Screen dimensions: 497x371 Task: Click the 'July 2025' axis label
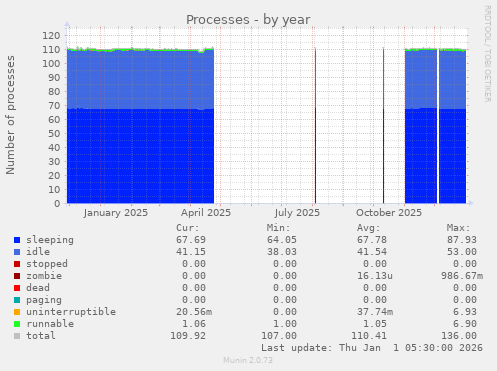click(297, 213)
